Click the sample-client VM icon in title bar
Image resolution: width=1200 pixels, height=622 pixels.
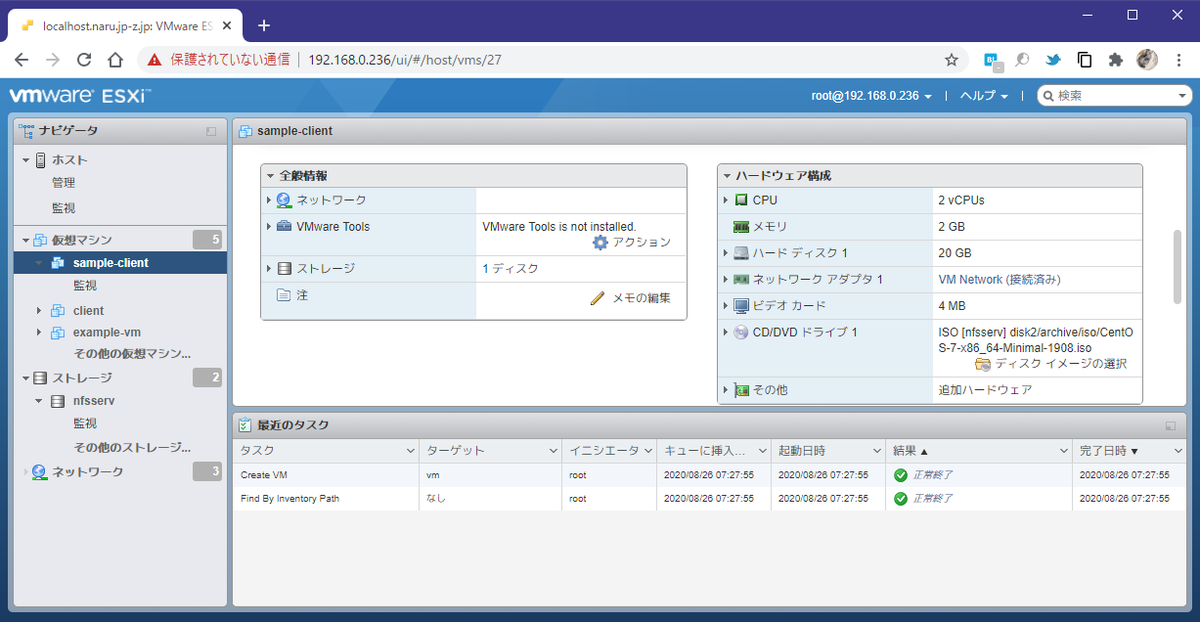[x=246, y=131]
